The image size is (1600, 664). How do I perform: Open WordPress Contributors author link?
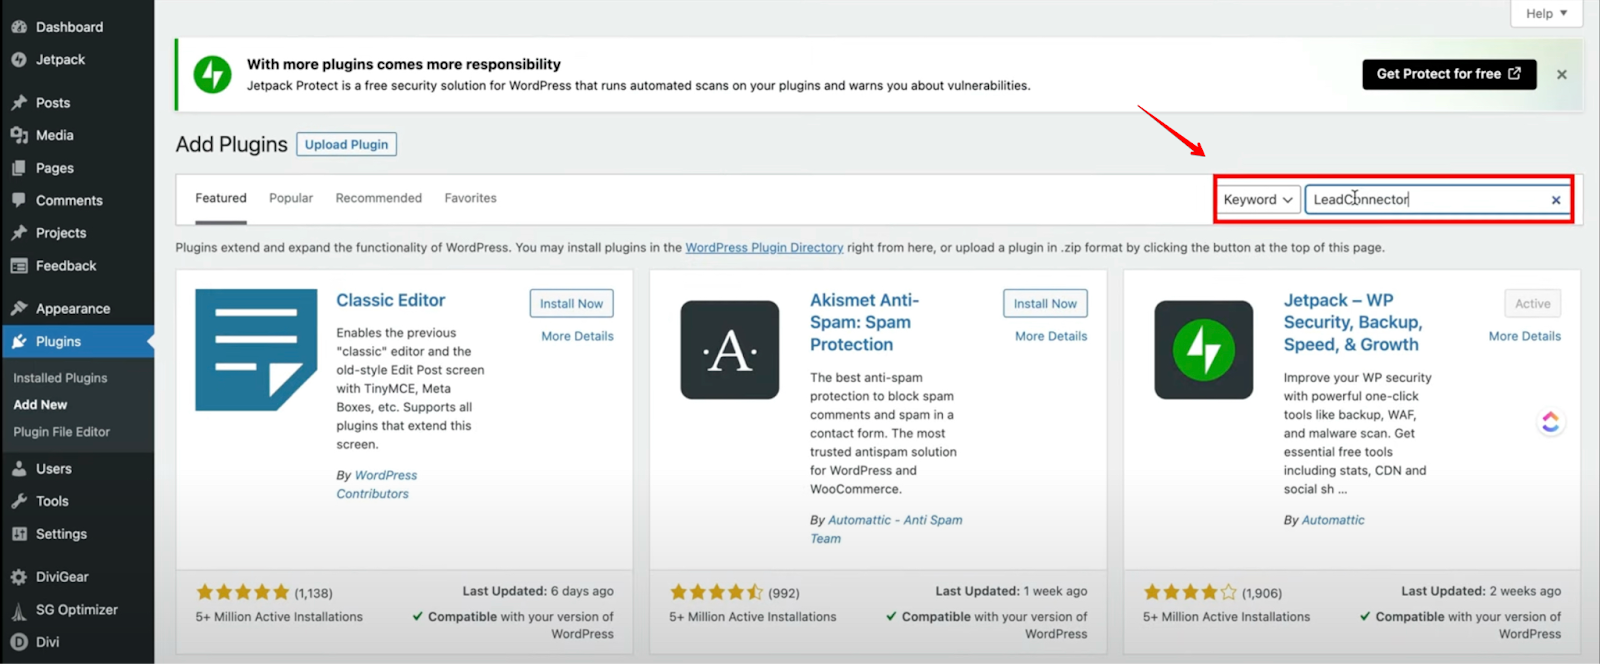coord(377,484)
